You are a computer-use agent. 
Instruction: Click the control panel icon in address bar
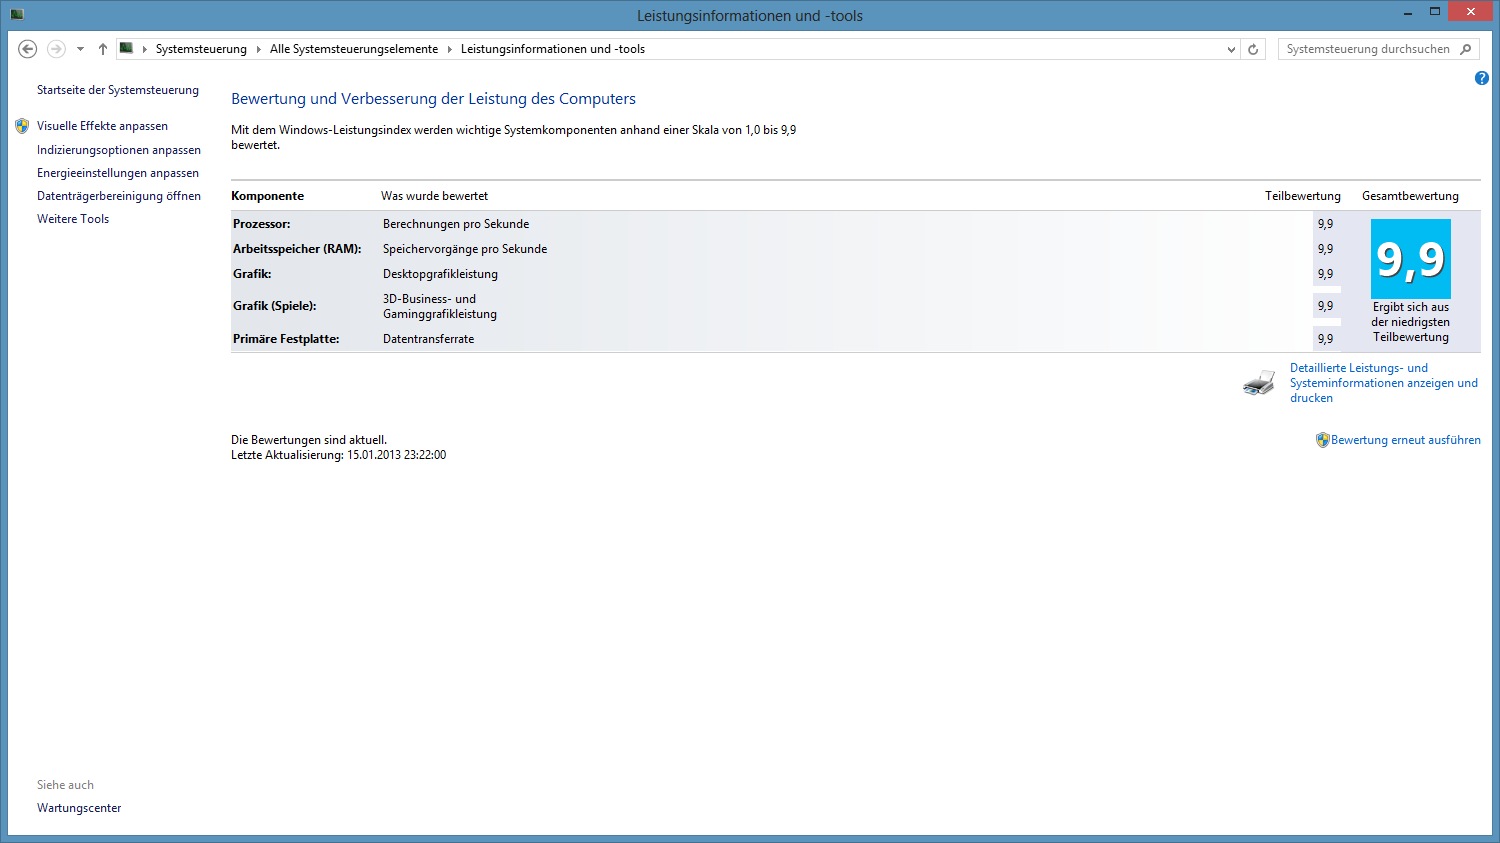click(126, 48)
